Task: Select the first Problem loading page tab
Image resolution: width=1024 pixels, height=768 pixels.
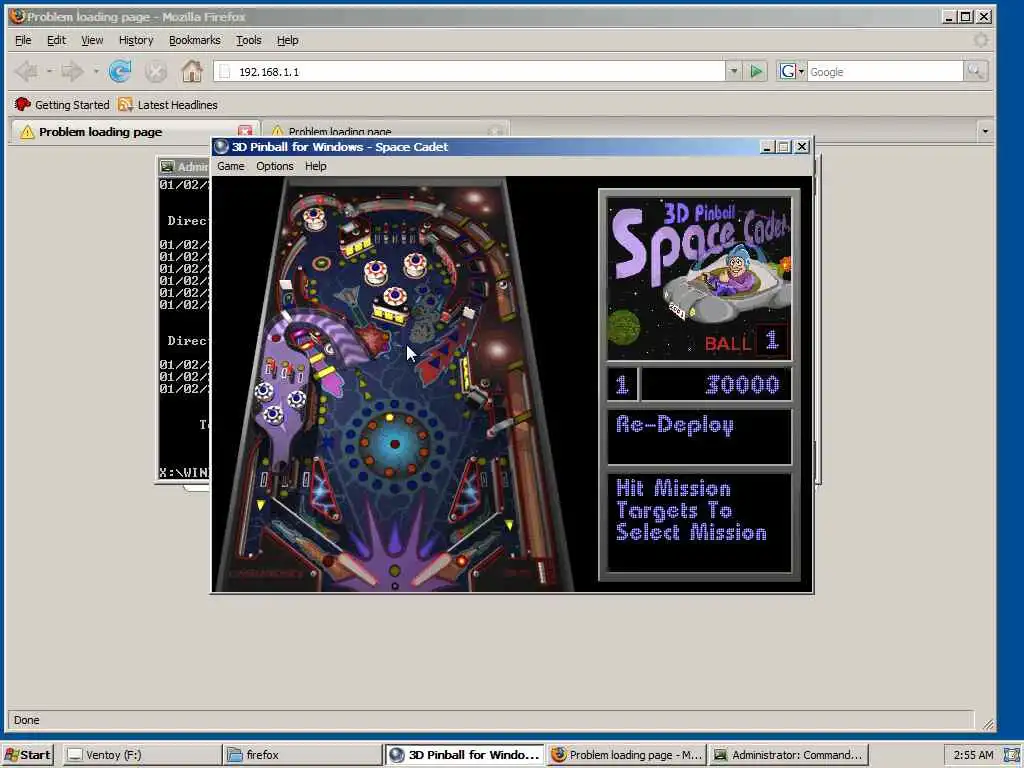Action: coord(134,132)
